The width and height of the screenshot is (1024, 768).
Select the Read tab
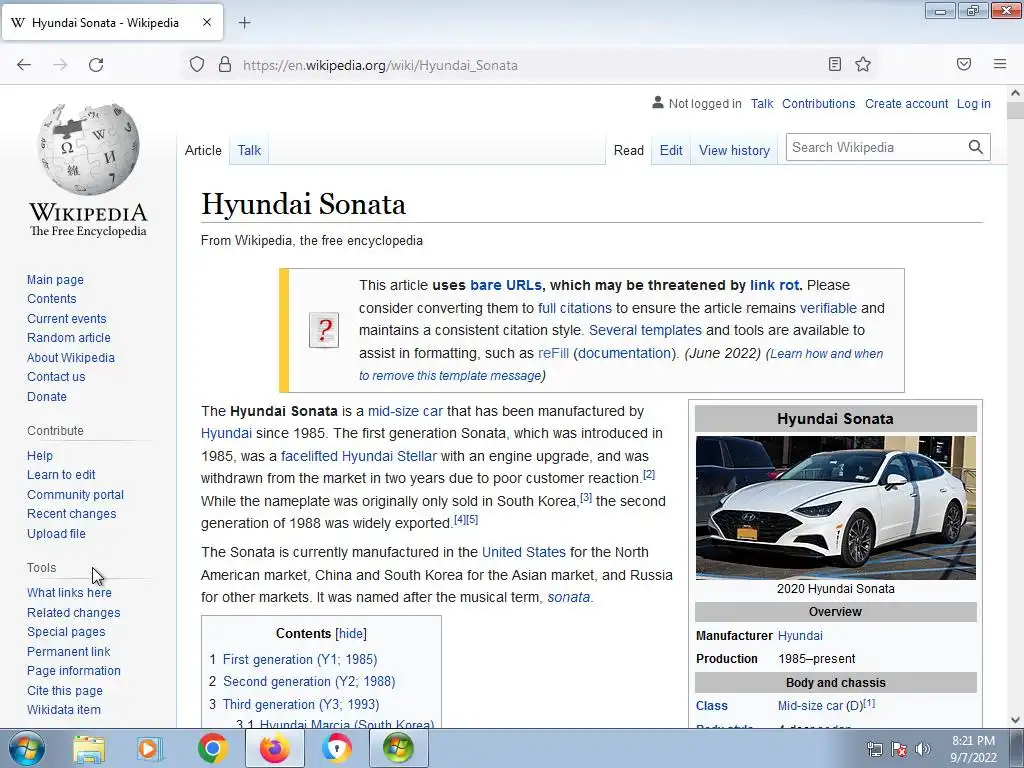pos(629,150)
